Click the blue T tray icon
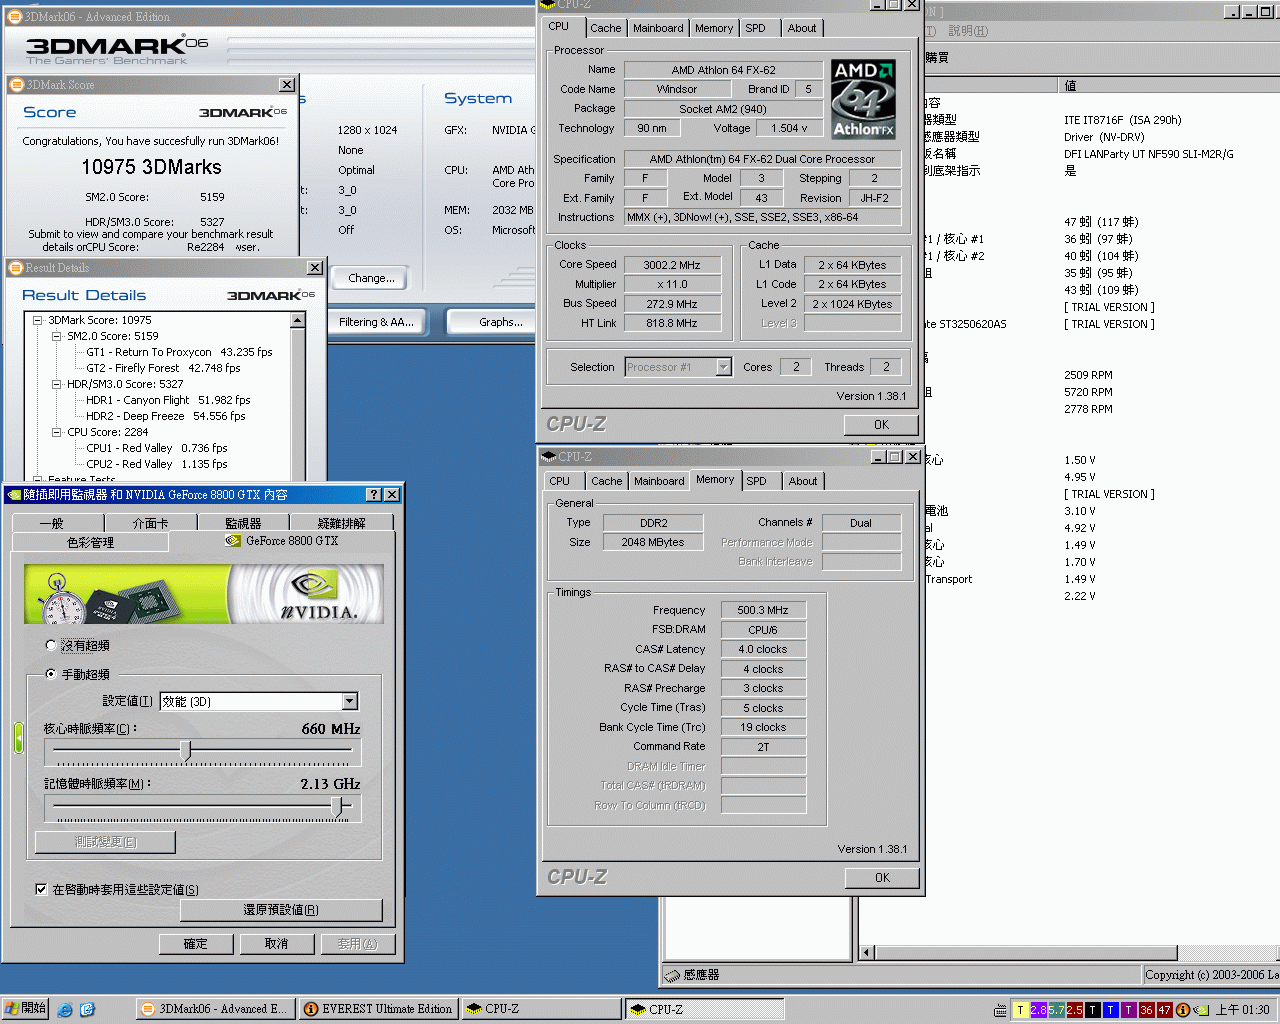 click(1110, 1010)
